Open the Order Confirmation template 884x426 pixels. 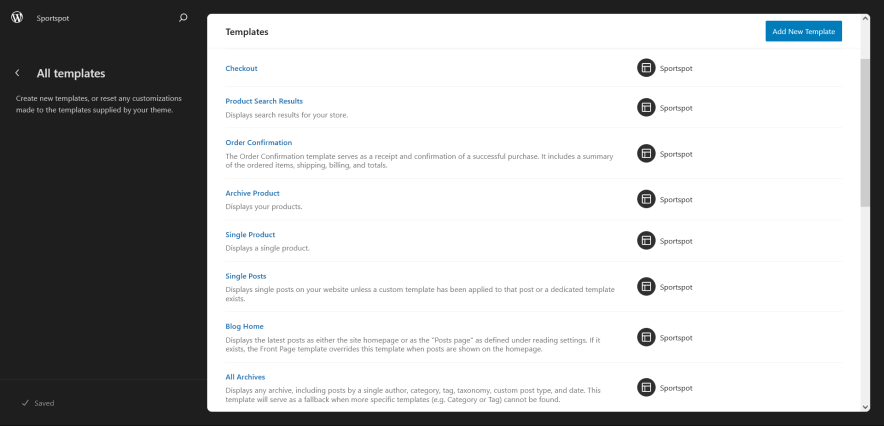pos(259,142)
